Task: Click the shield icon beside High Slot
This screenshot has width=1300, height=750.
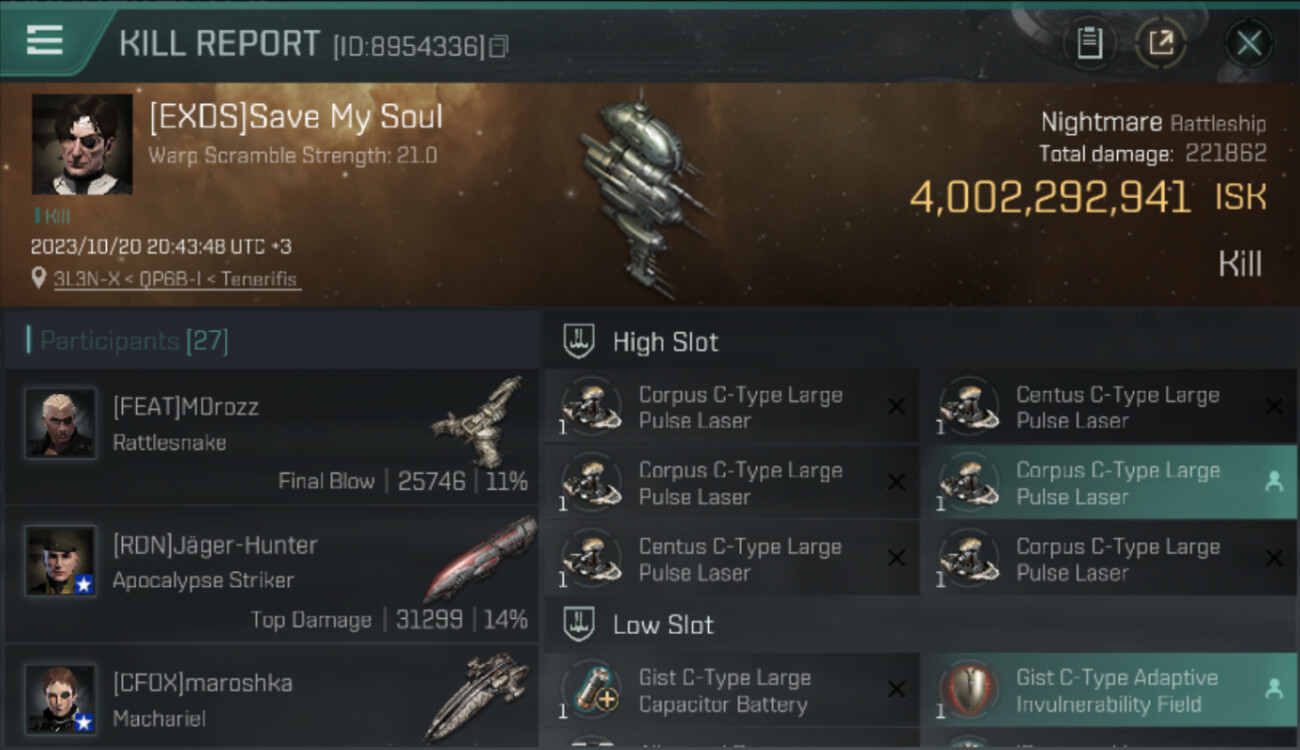Action: [x=579, y=341]
